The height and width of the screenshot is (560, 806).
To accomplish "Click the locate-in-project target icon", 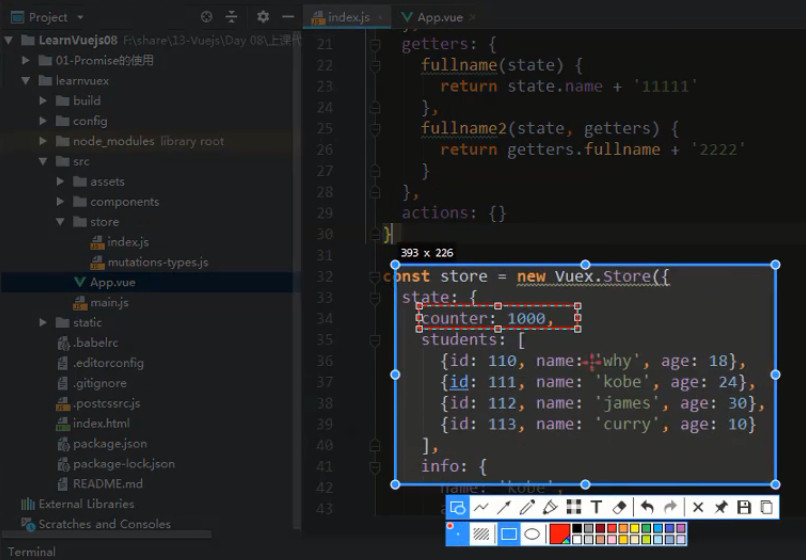I will pos(207,17).
